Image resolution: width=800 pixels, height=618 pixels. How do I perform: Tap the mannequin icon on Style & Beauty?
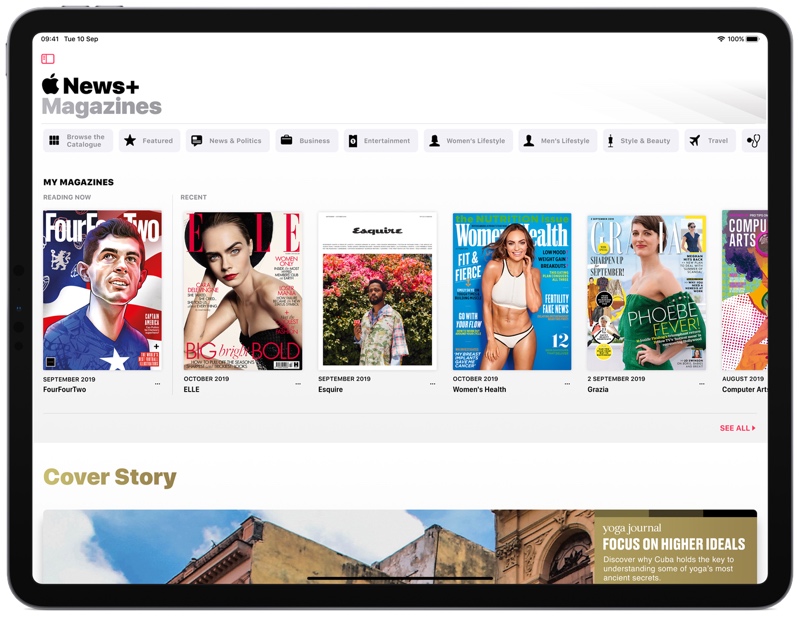[610, 141]
